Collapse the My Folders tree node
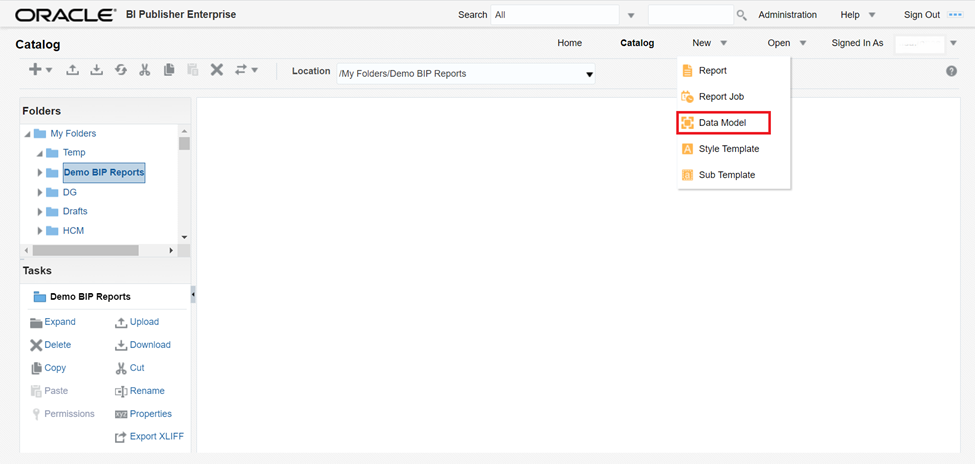Screen dimensions: 975x464 click(x=27, y=134)
